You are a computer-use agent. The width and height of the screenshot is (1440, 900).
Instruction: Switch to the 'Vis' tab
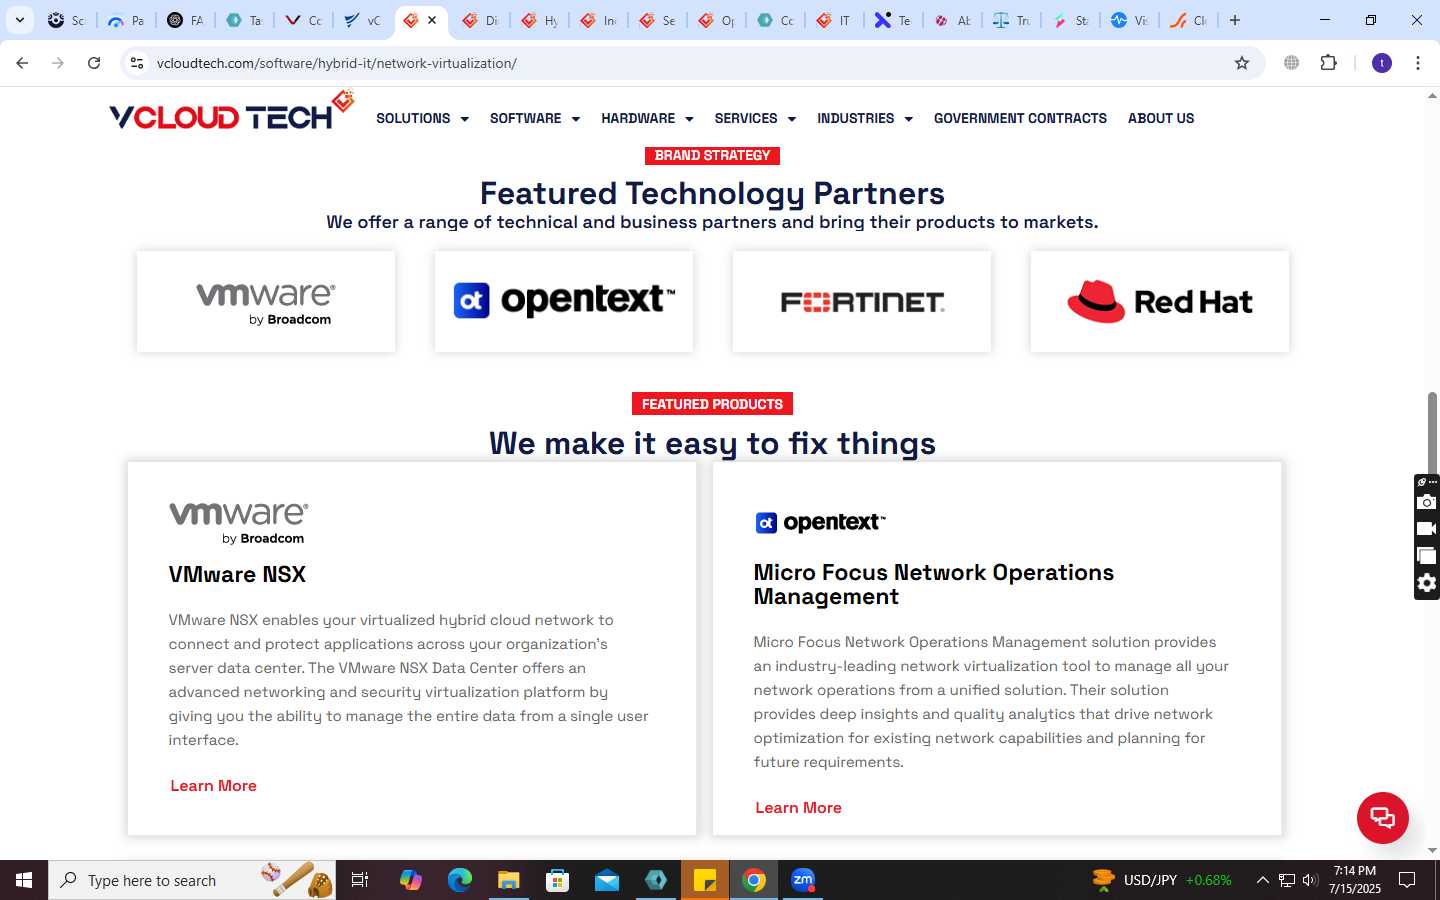(1129, 20)
